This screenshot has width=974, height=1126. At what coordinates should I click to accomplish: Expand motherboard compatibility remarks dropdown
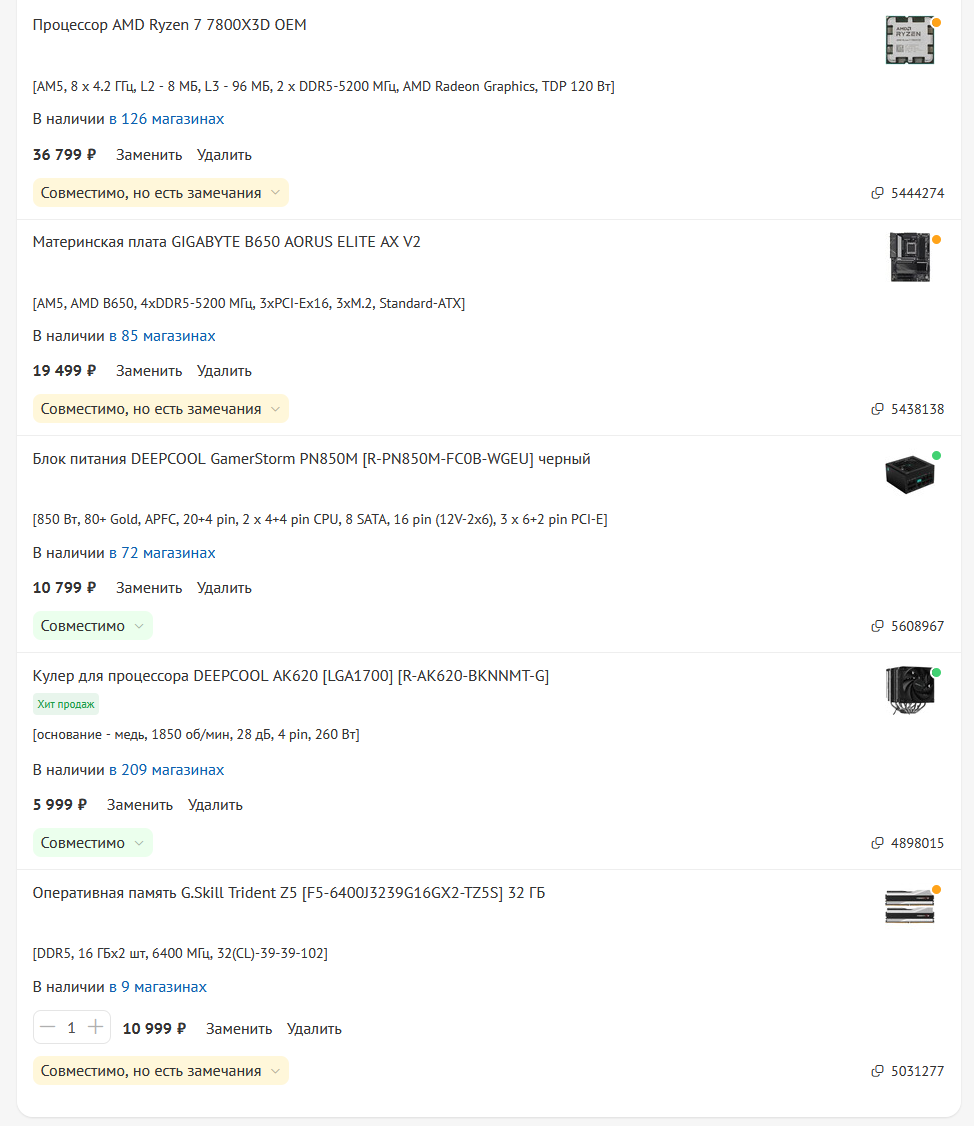pos(161,409)
